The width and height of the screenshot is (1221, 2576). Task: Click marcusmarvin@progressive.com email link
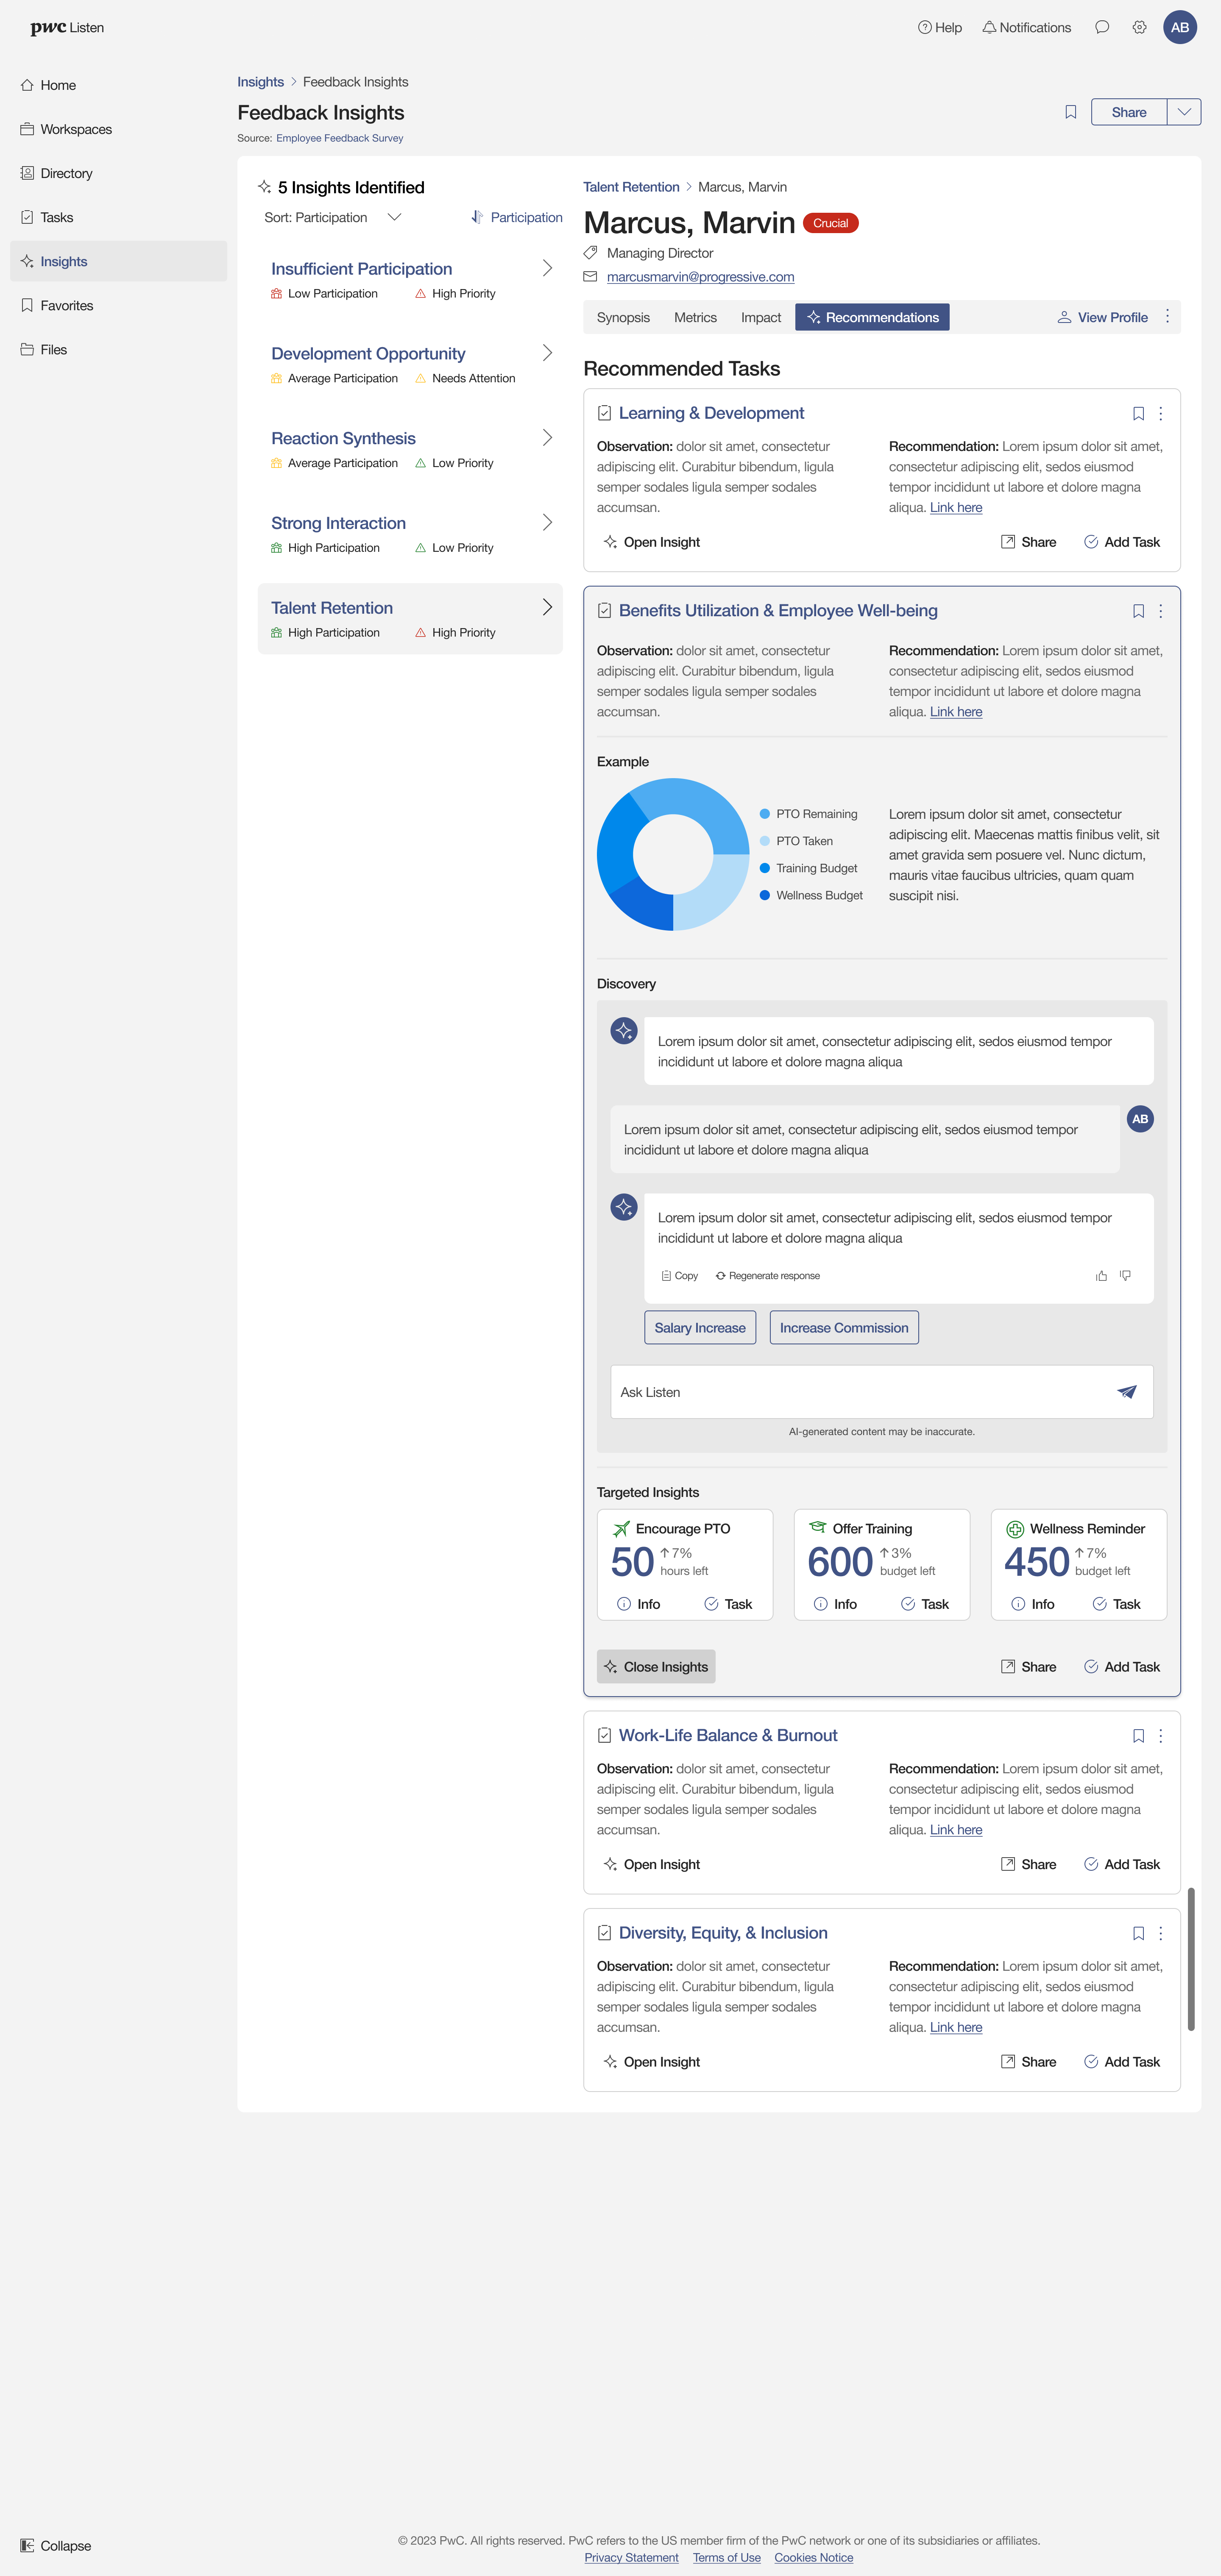[700, 277]
